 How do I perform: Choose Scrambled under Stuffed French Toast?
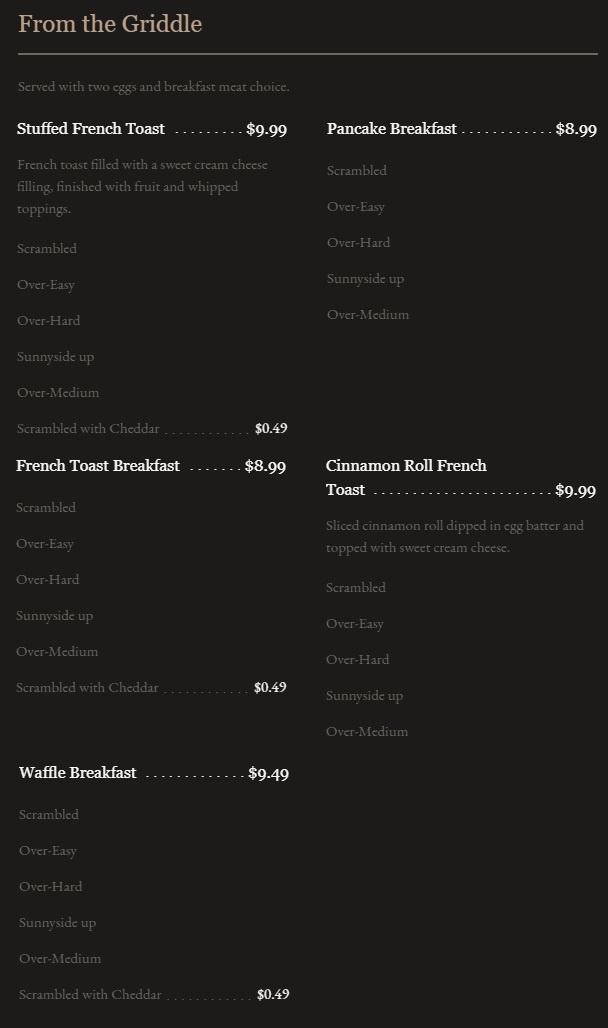click(x=47, y=249)
